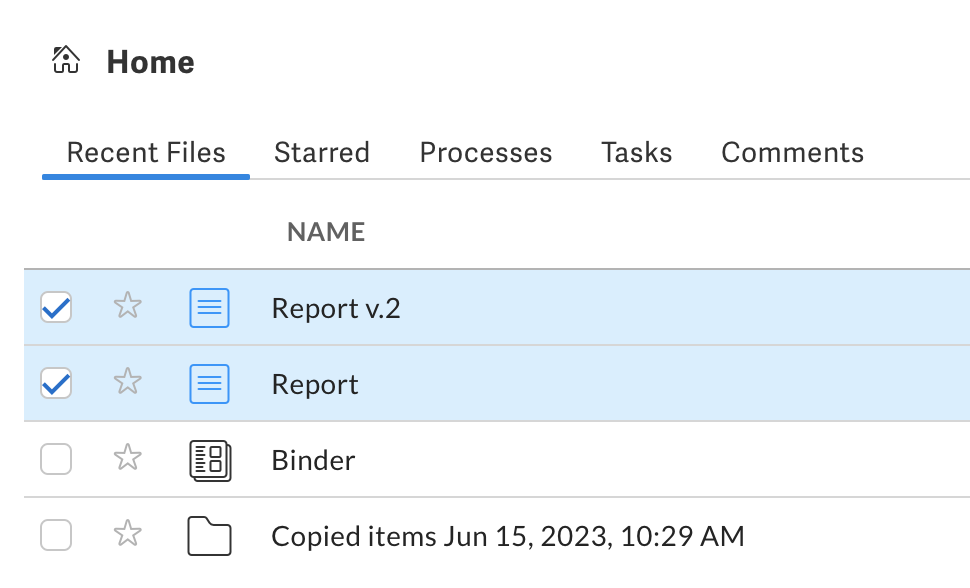Open the Report v.2 document icon
The height and width of the screenshot is (588, 970).
209,308
